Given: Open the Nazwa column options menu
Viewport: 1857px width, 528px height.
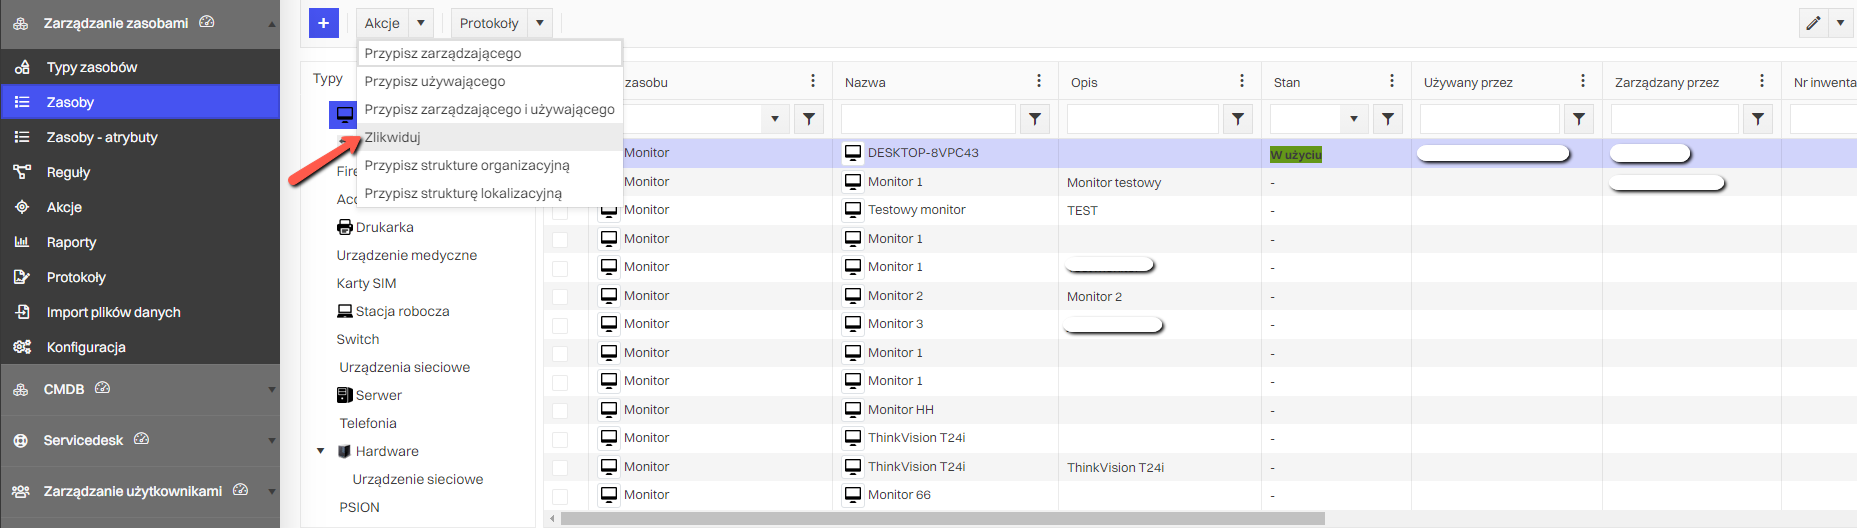Looking at the screenshot, I should 1039,81.
